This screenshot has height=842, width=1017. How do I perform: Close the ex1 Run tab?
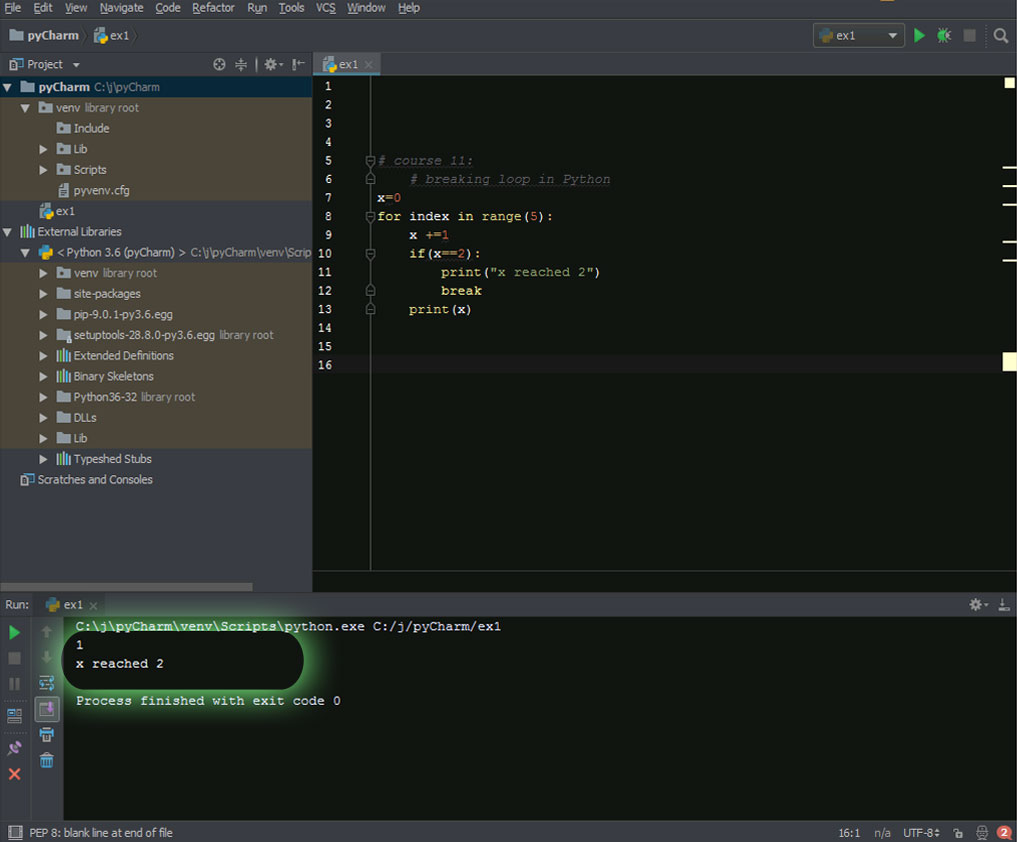(x=93, y=605)
